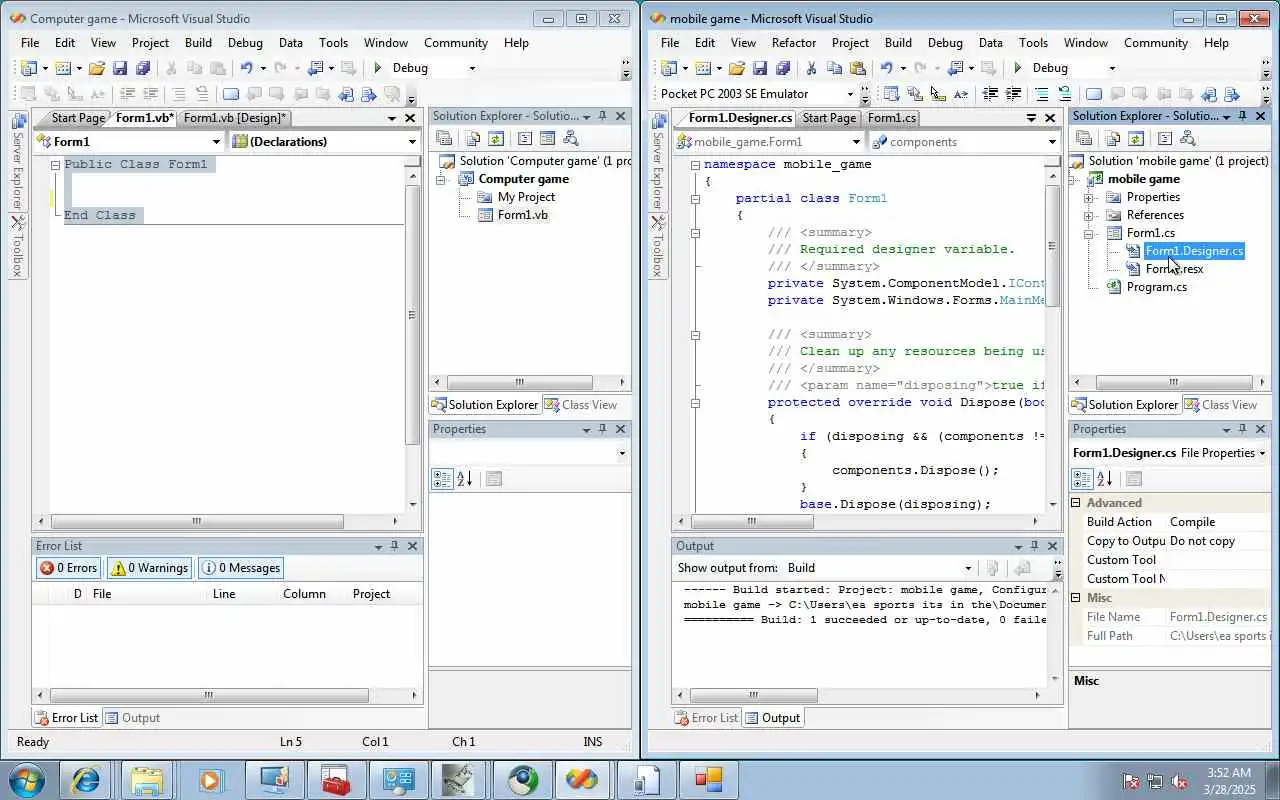
Task: Pin Output panel in mobile game window
Action: coord(1034,546)
